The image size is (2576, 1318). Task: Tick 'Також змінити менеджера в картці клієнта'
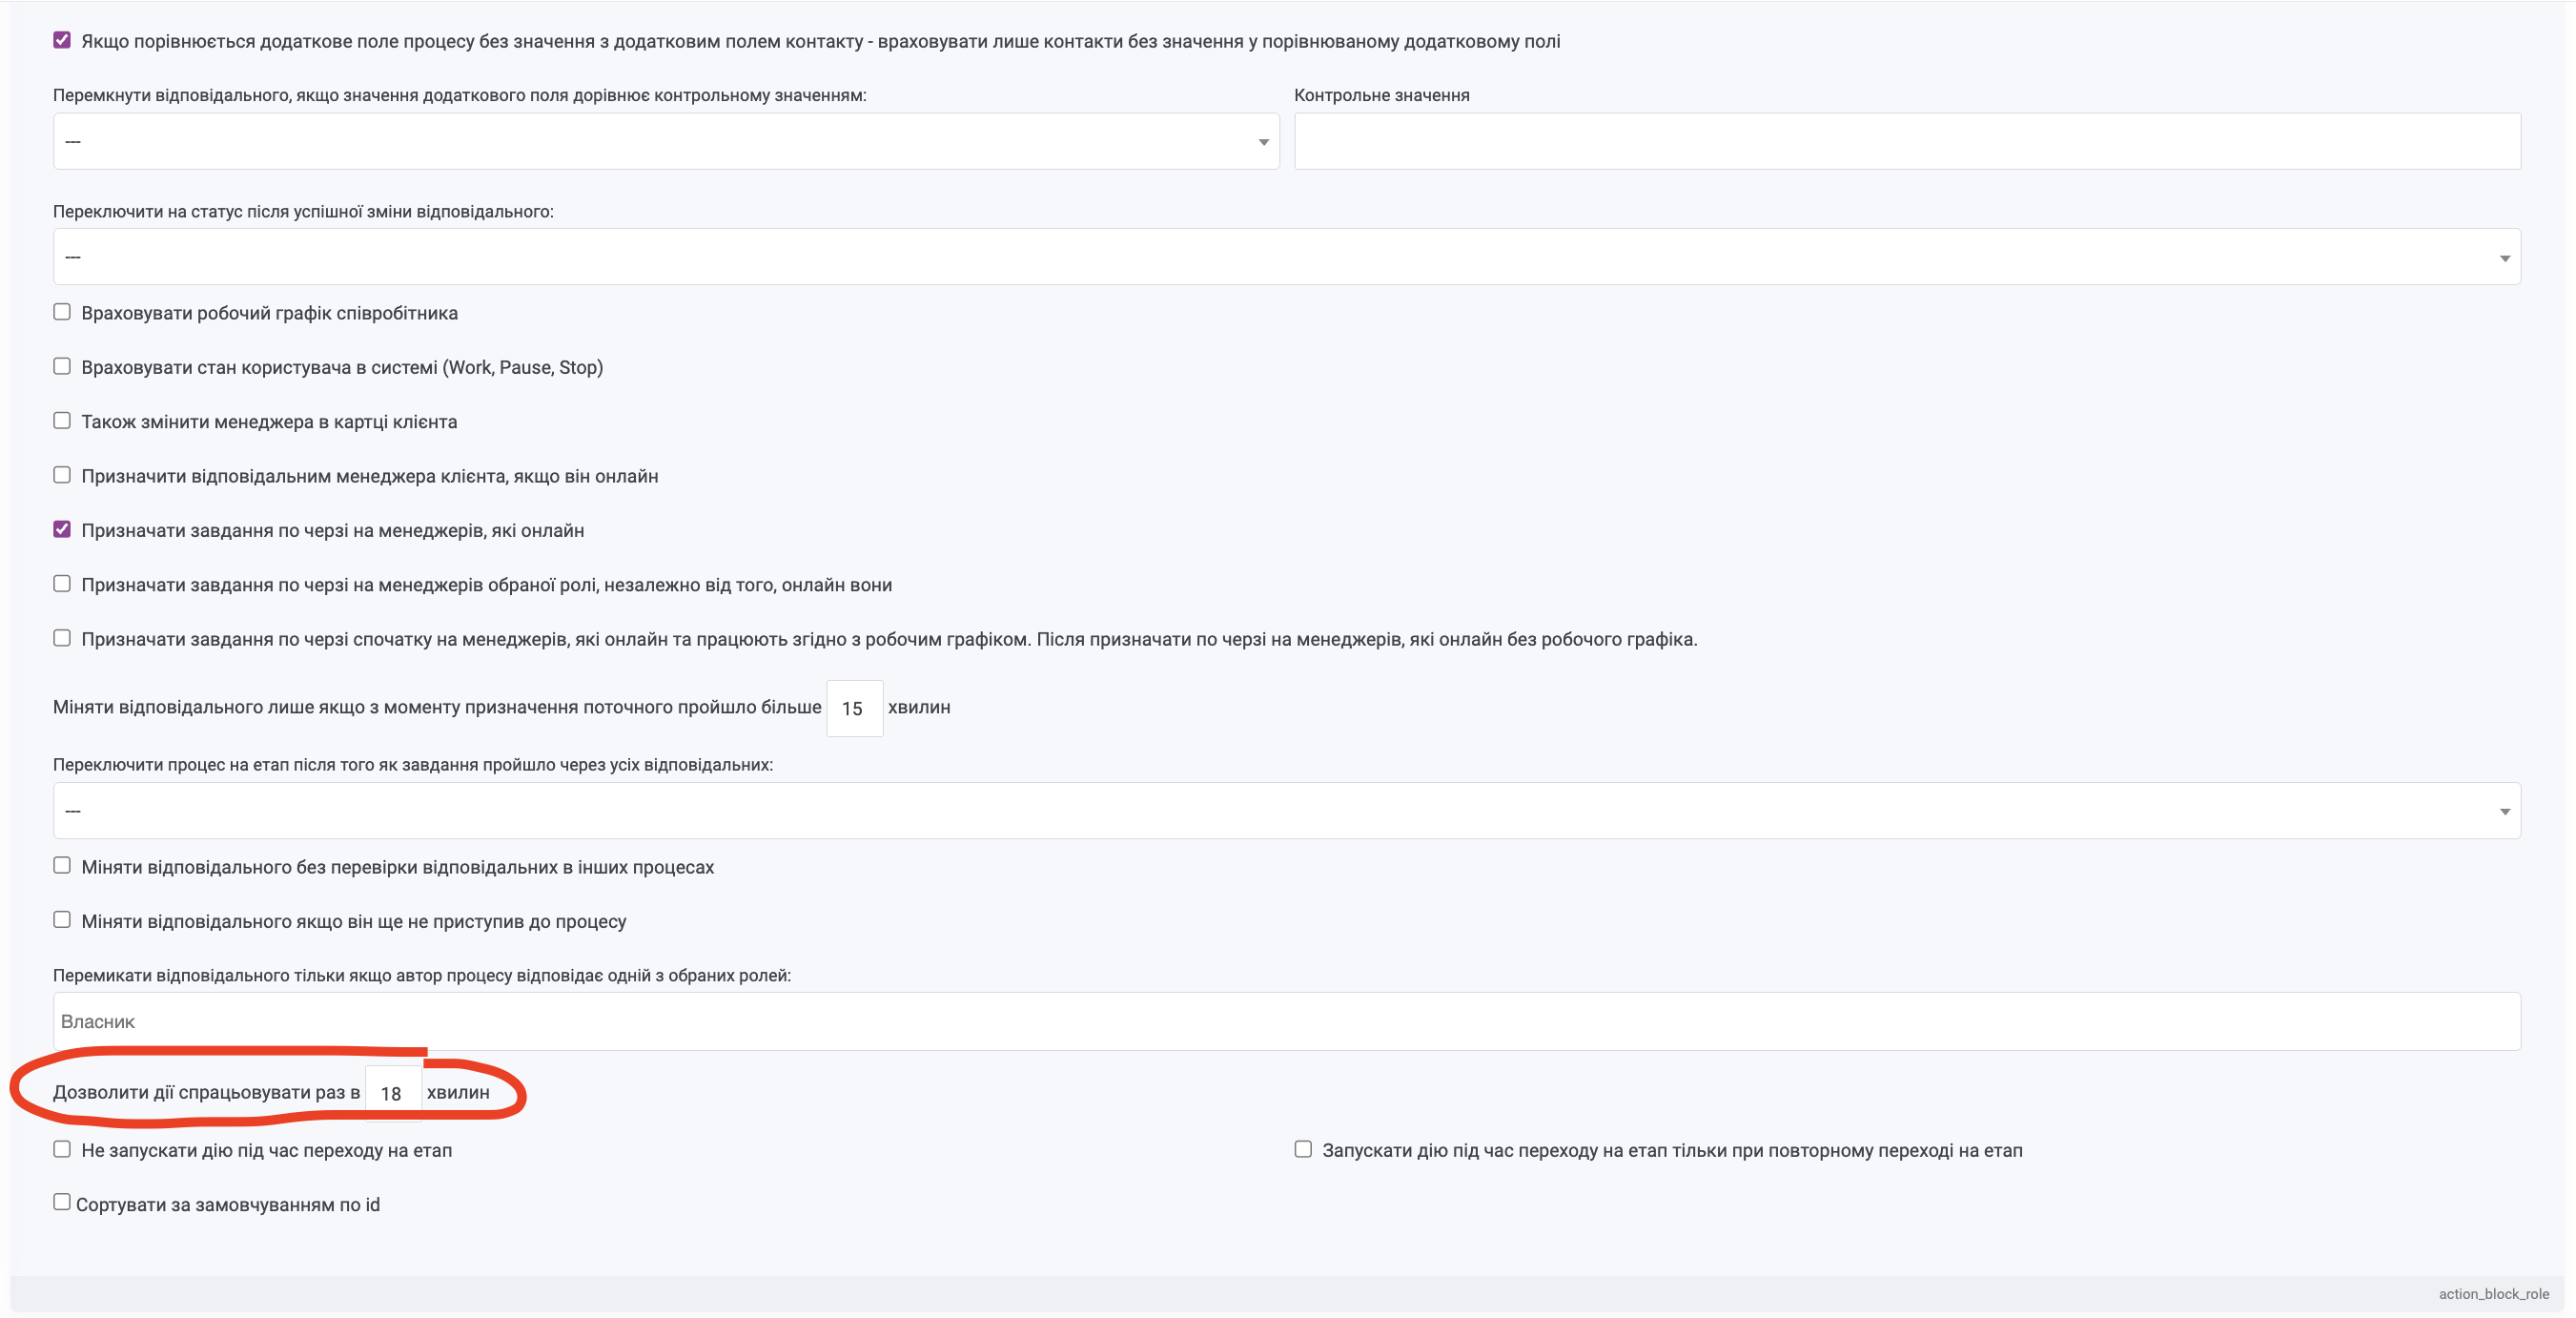click(x=62, y=421)
